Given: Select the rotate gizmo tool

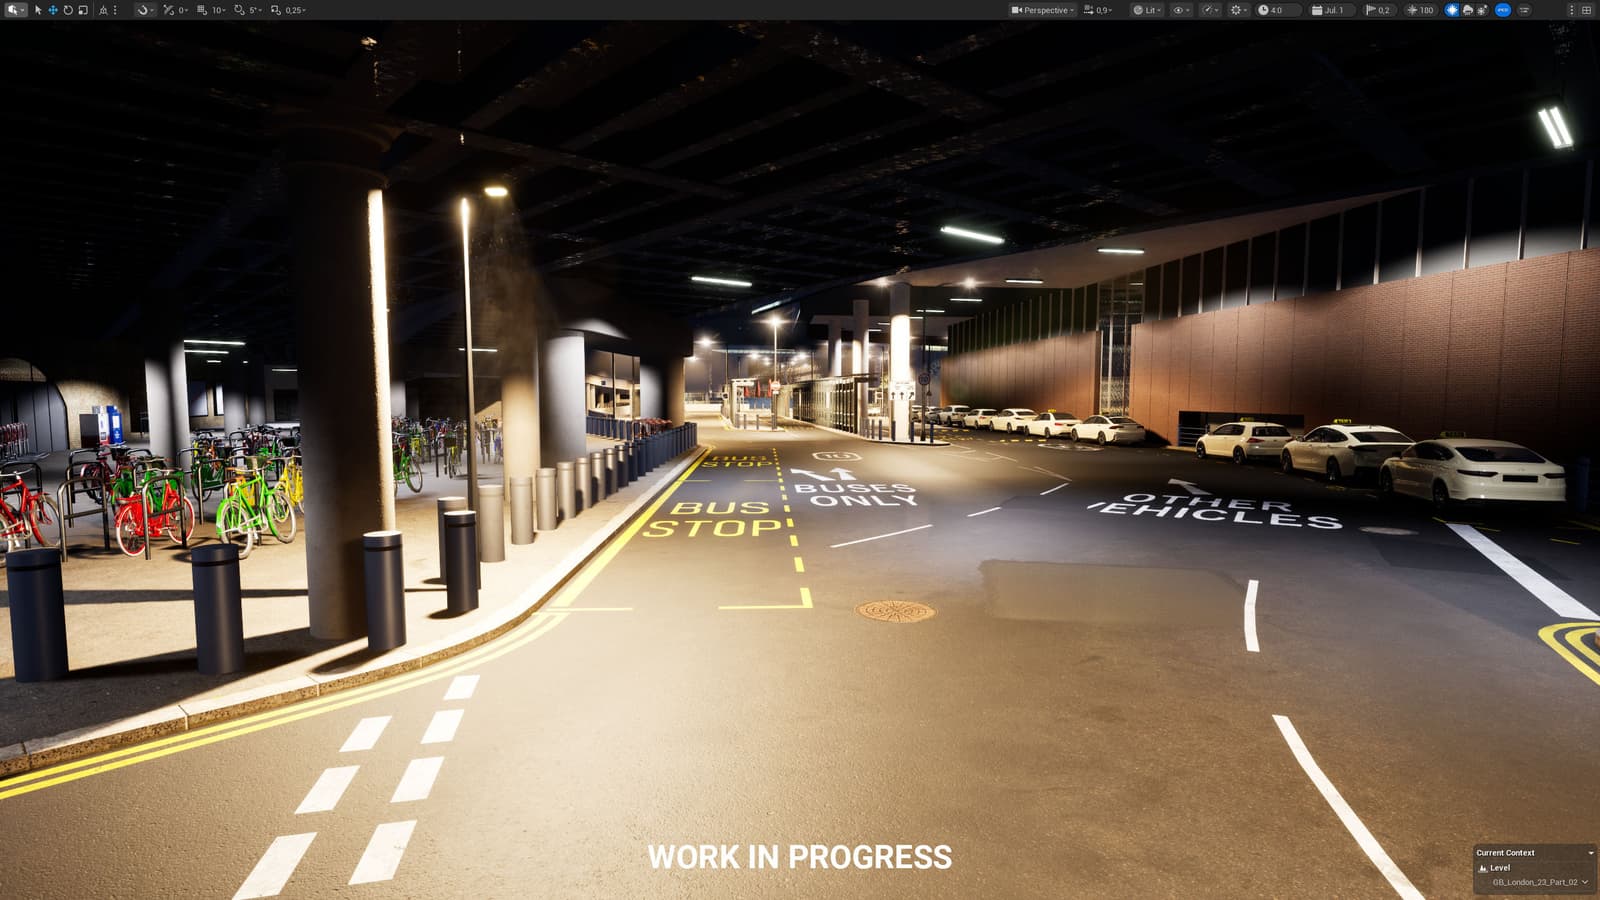Looking at the screenshot, I should coord(68,10).
